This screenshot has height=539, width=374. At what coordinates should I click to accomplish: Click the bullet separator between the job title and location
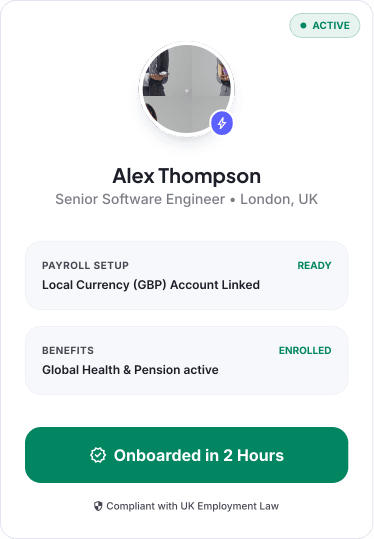pos(232,200)
